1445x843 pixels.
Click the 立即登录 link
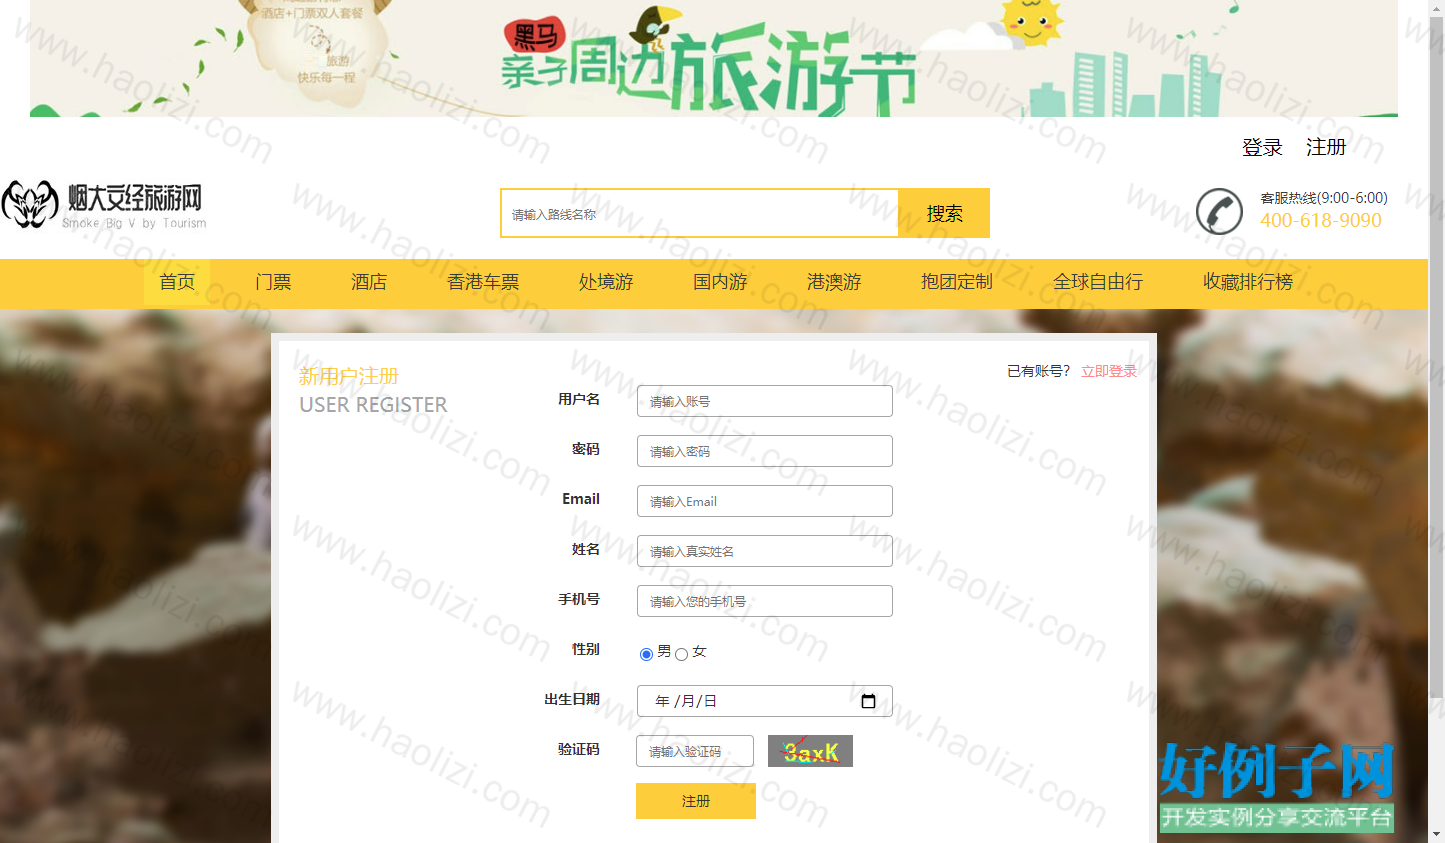[x=1109, y=371]
